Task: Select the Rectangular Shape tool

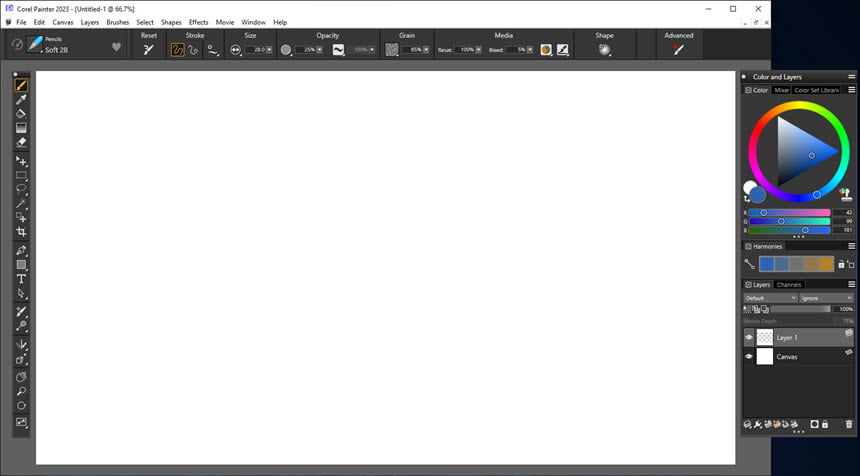Action: coord(21,265)
